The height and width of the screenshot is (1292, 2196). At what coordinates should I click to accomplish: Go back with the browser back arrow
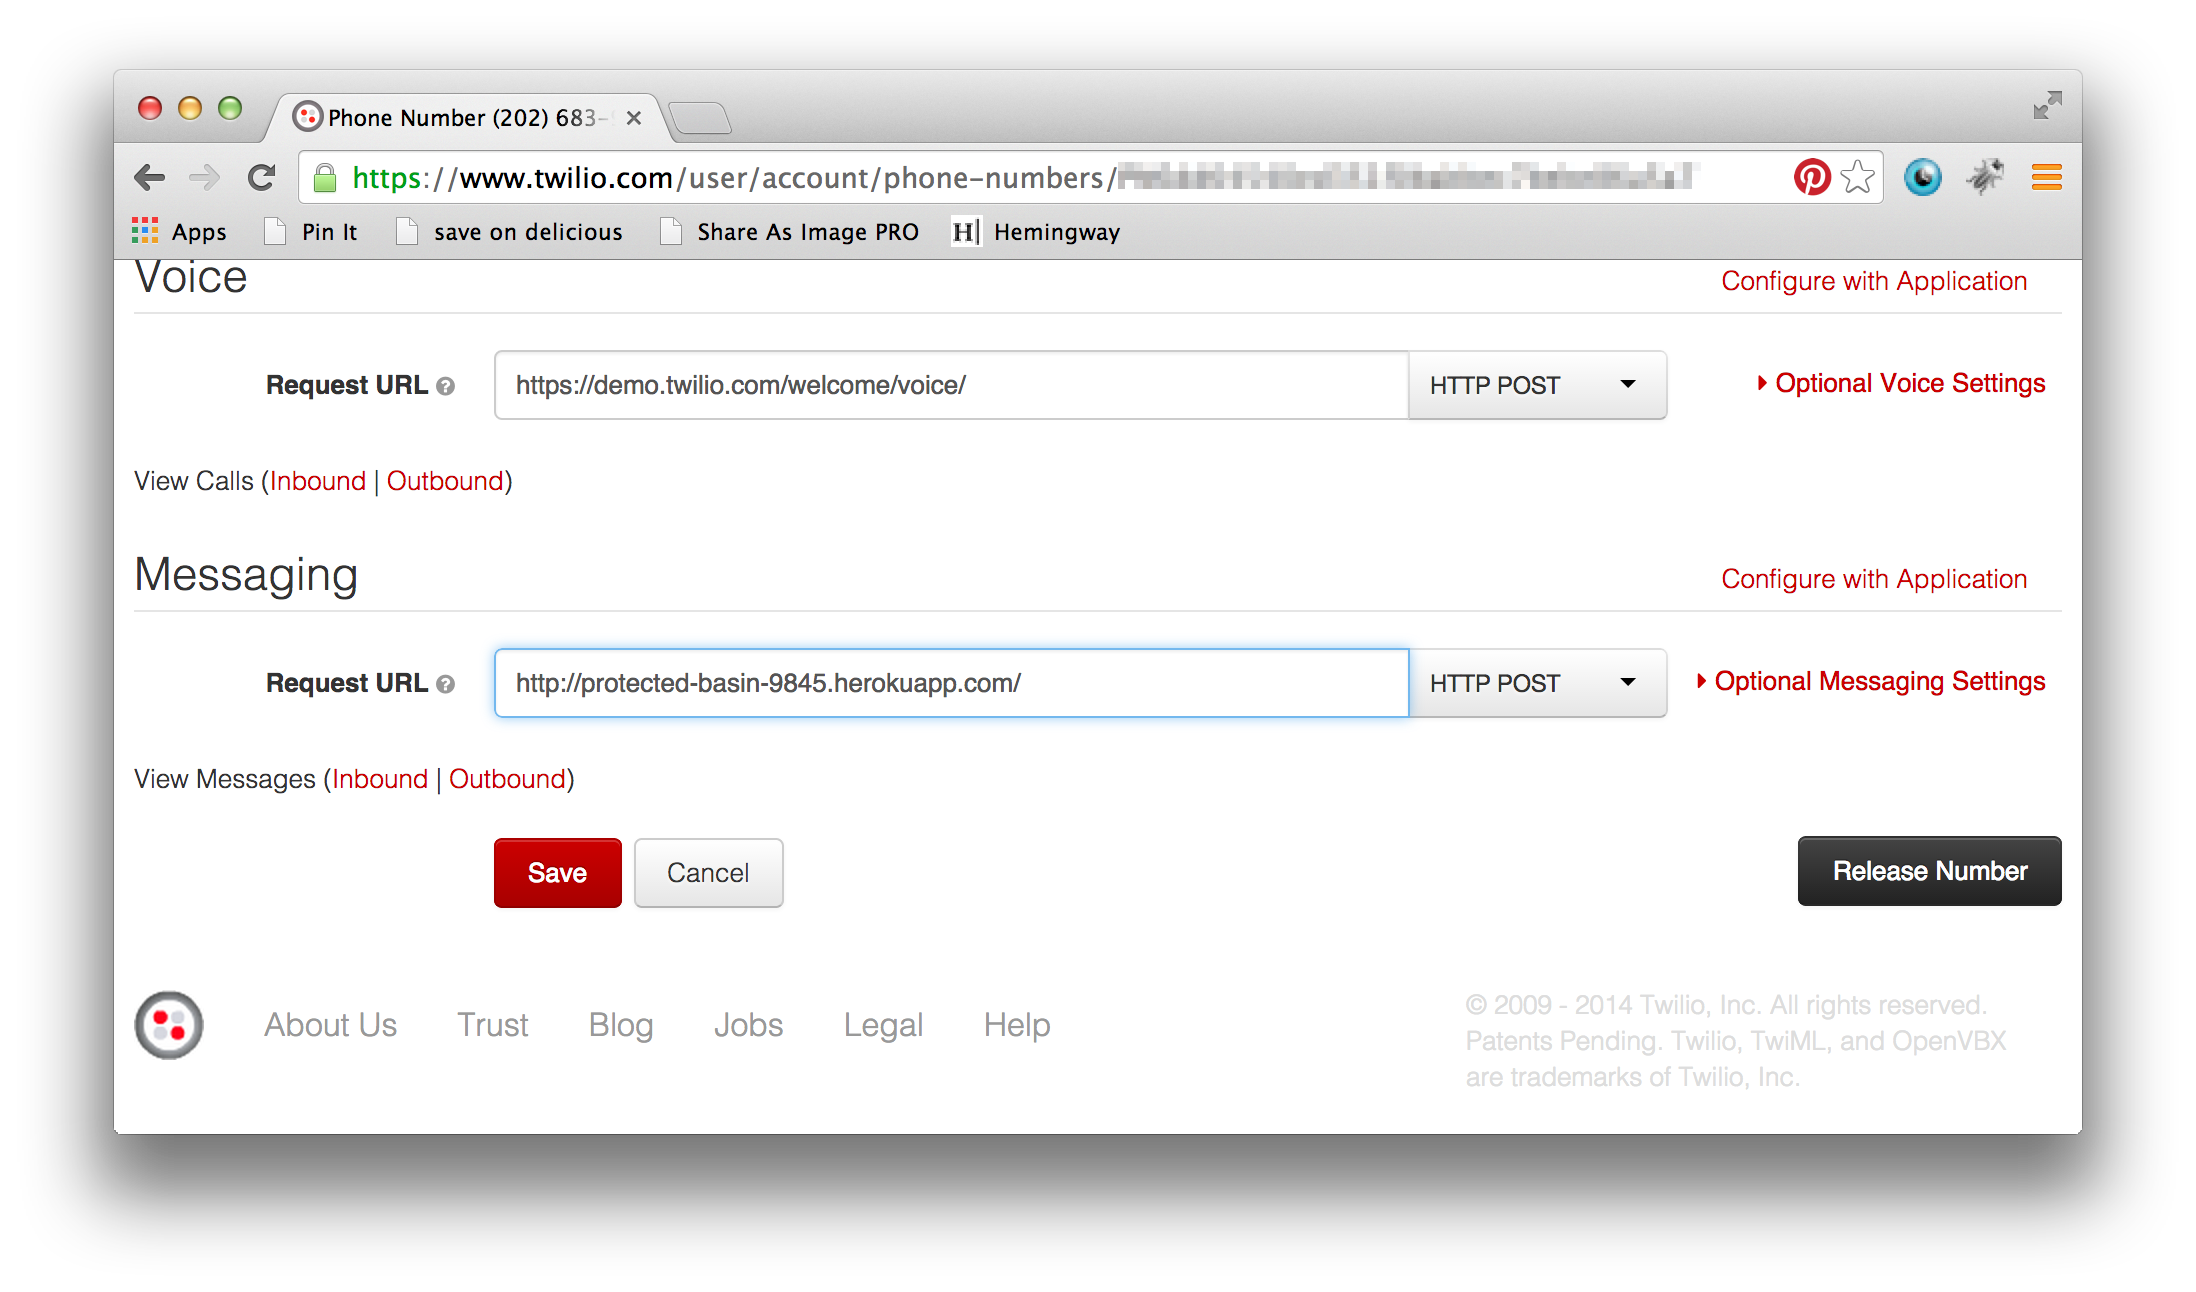pyautogui.click(x=150, y=178)
